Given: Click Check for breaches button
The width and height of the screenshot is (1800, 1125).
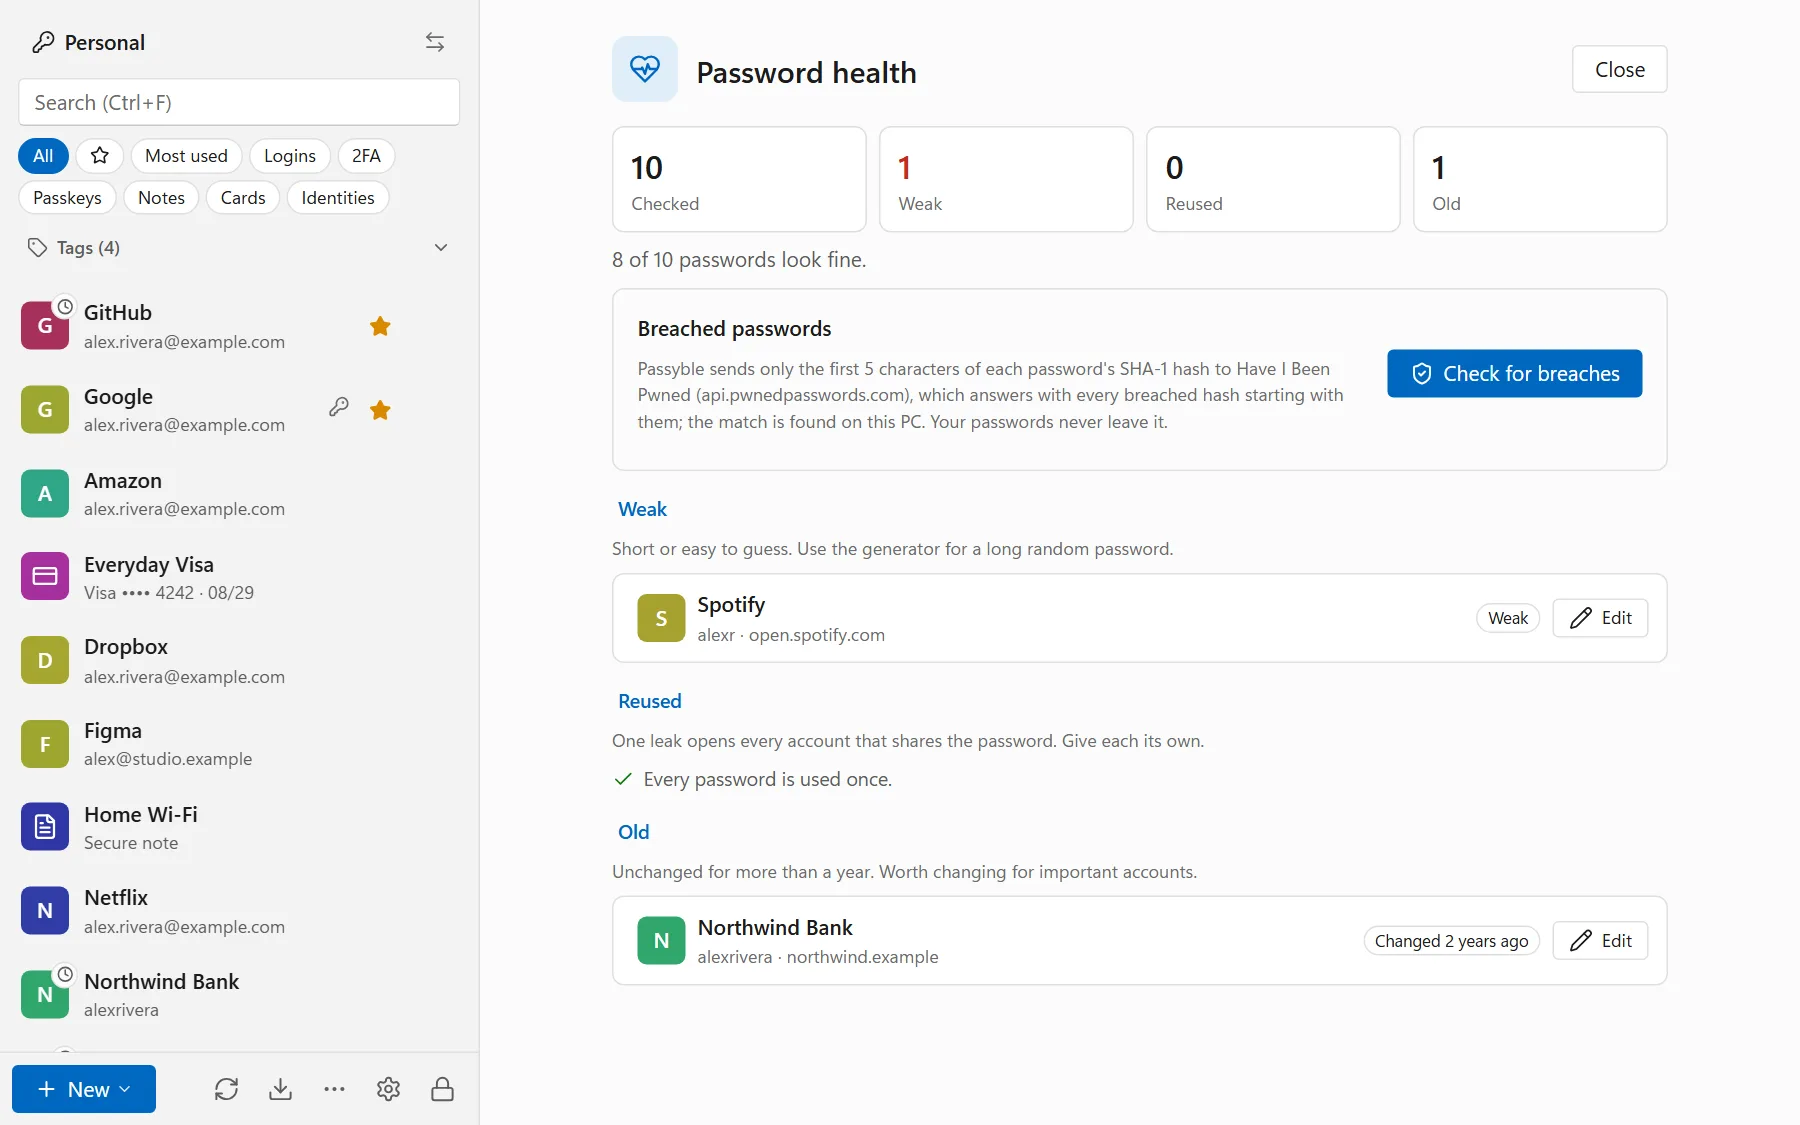Looking at the screenshot, I should click(1514, 374).
